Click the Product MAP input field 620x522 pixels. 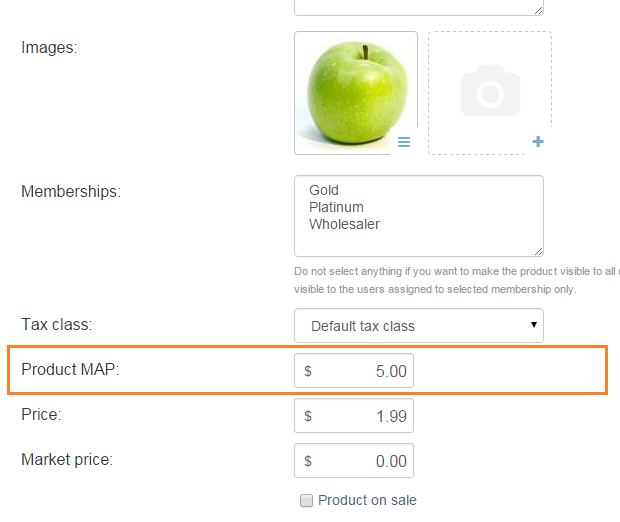354,371
